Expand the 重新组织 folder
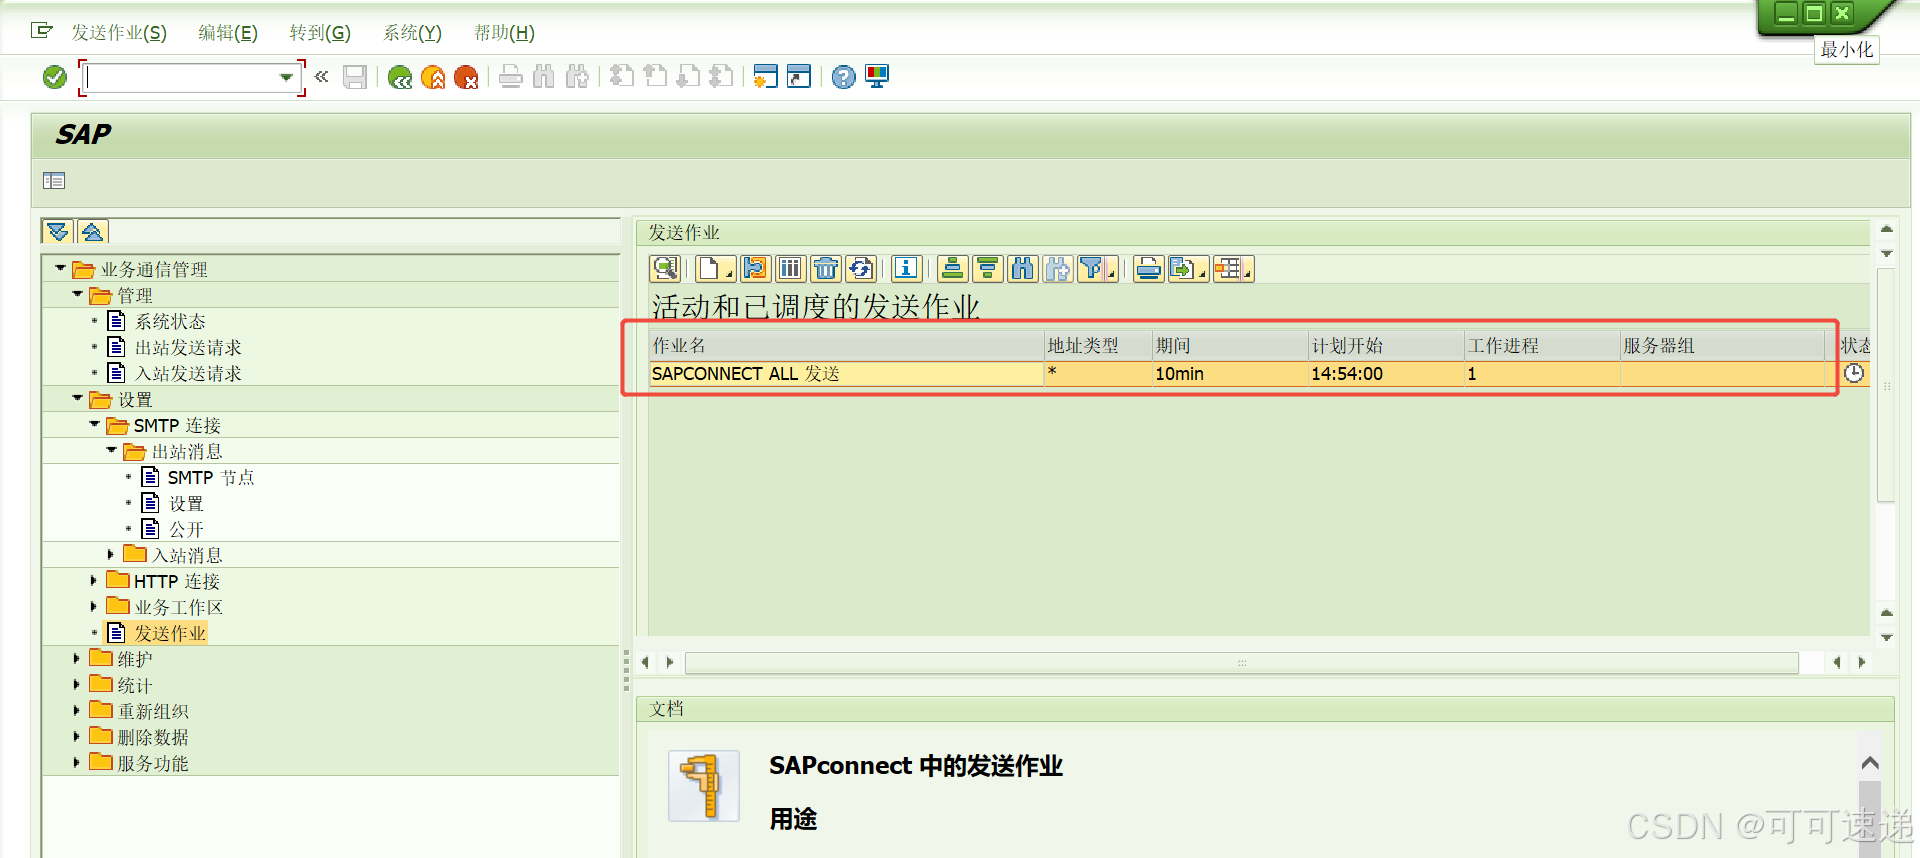Screen dimensions: 1920x858 click(x=76, y=710)
